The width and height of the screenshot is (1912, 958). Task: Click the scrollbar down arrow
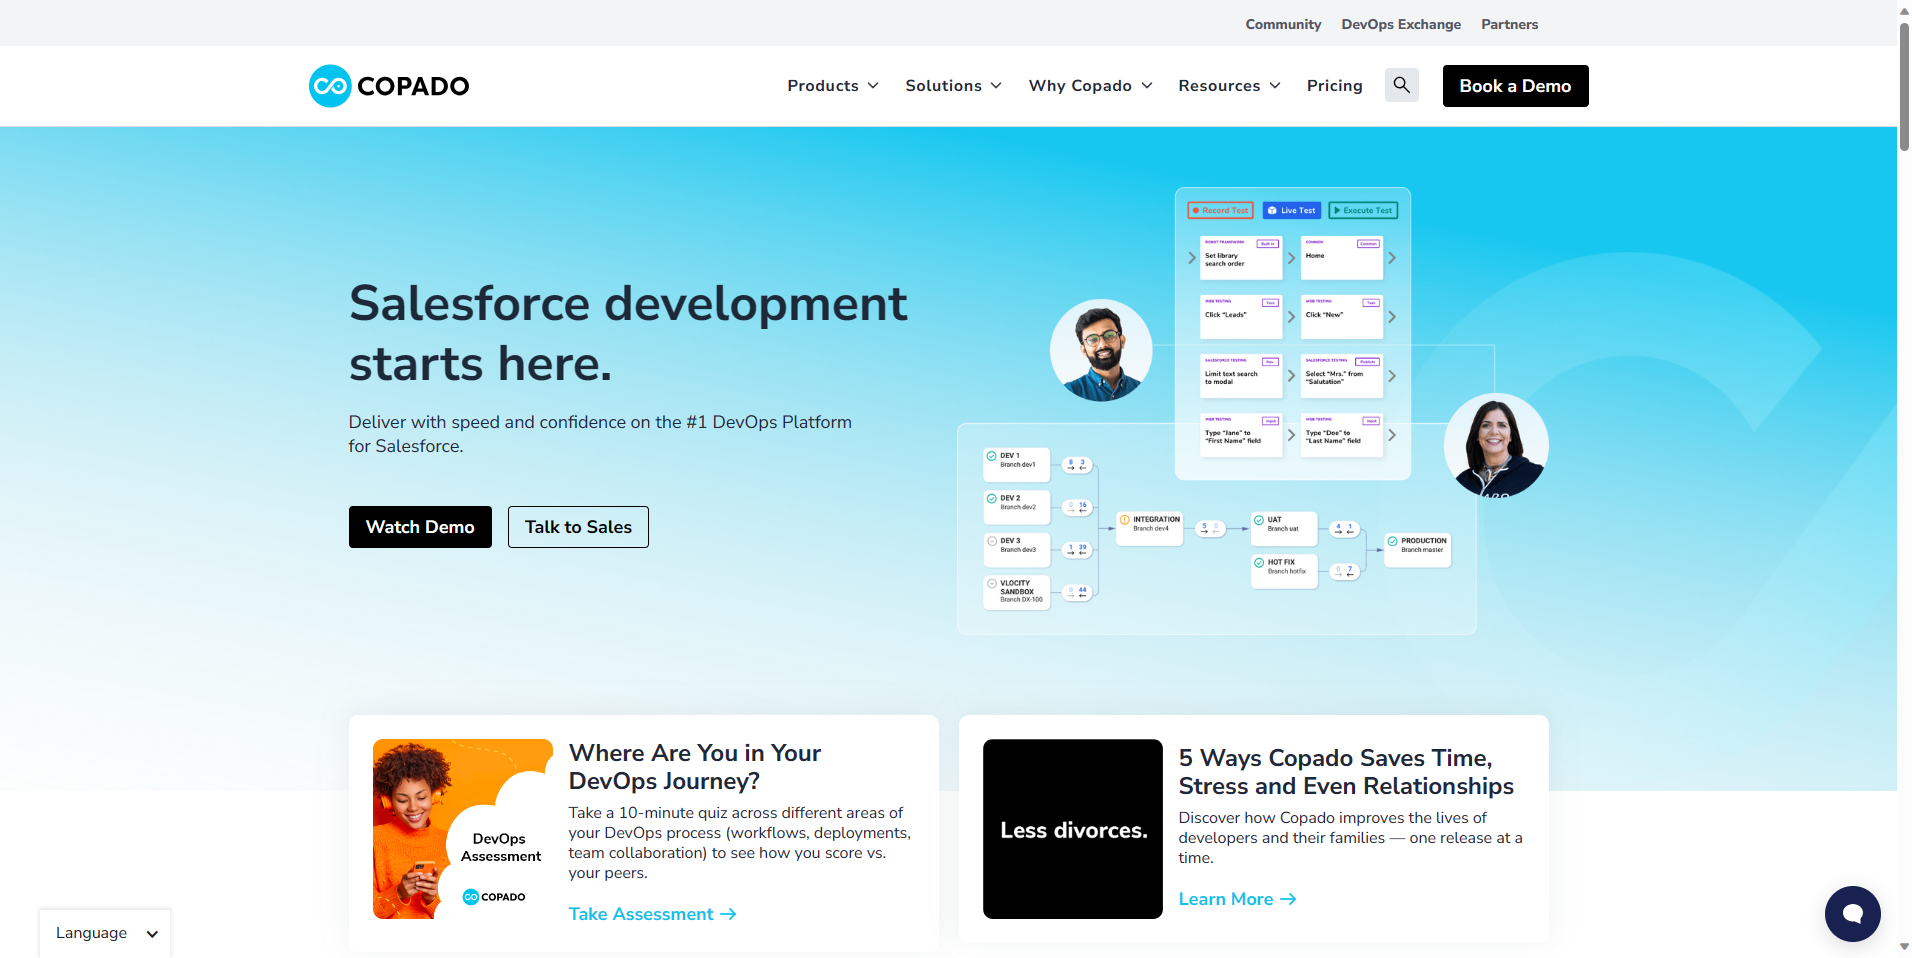1904,947
